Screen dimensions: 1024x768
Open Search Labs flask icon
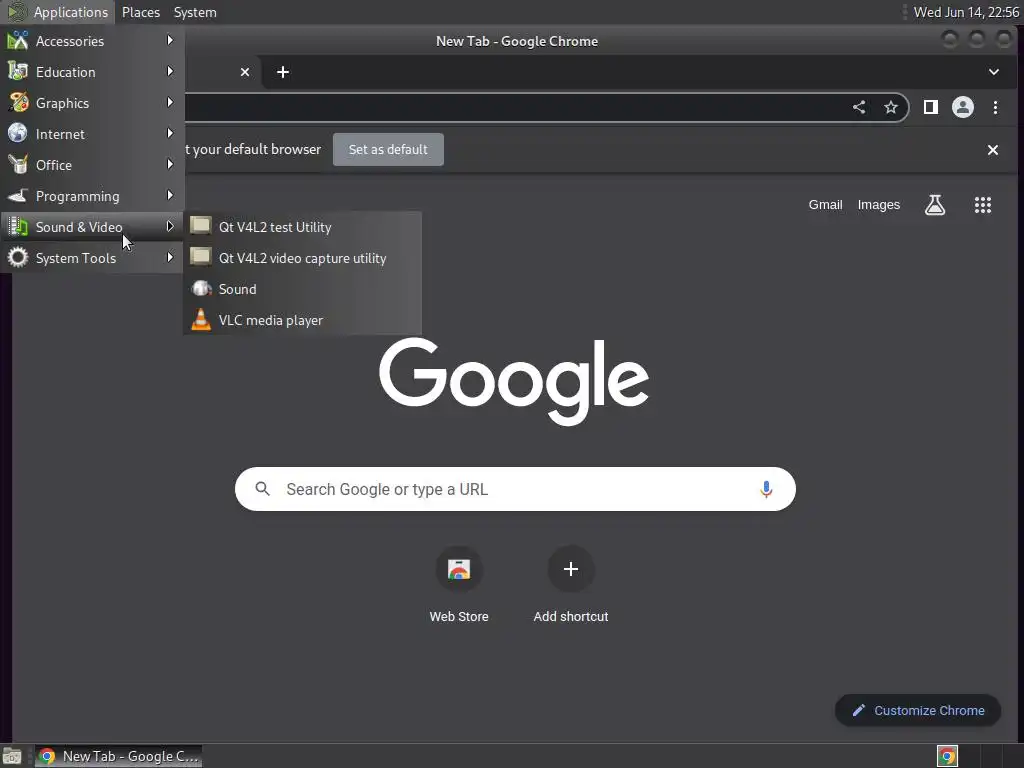(x=935, y=205)
